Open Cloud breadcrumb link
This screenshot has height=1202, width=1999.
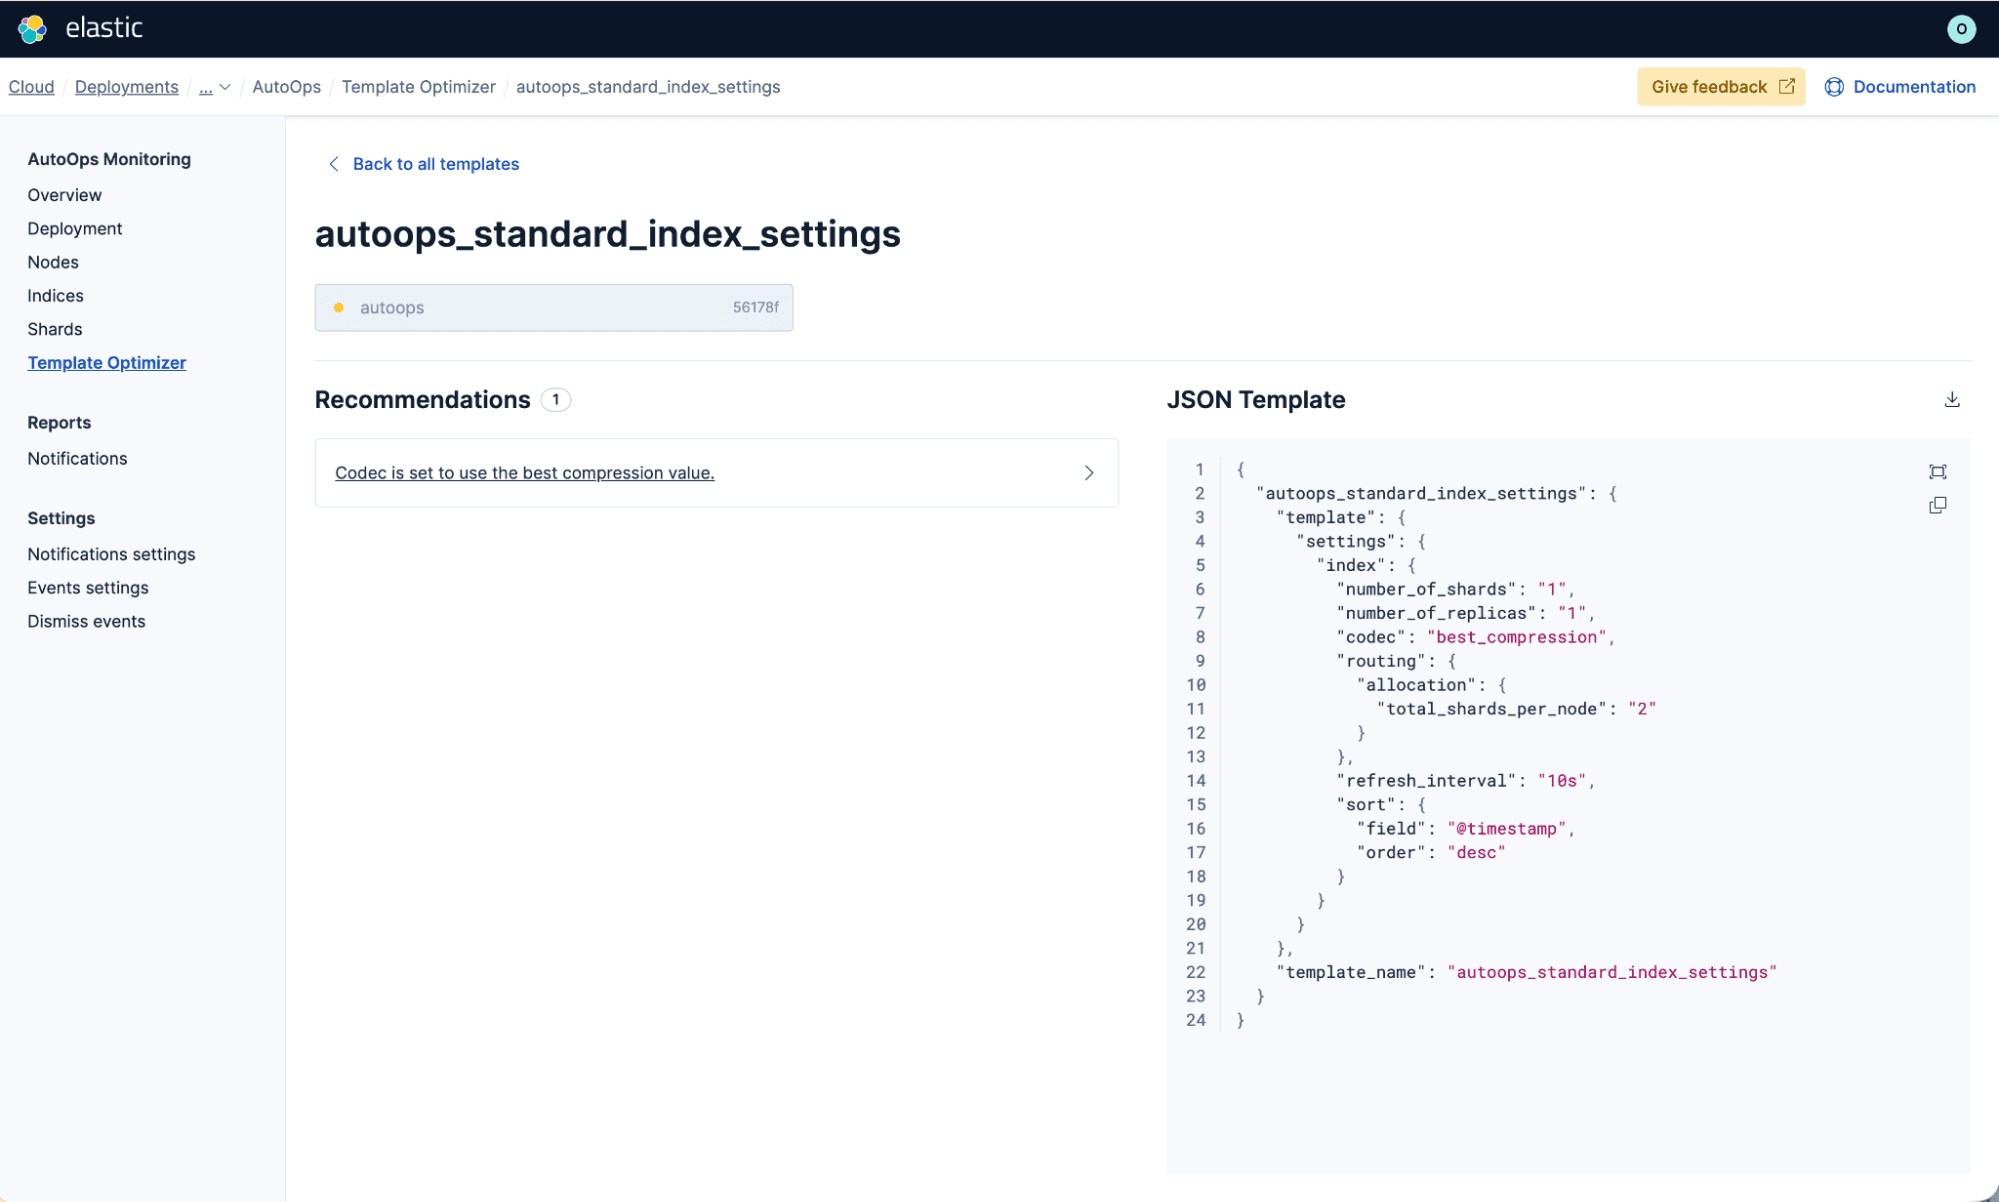pyautogui.click(x=31, y=87)
